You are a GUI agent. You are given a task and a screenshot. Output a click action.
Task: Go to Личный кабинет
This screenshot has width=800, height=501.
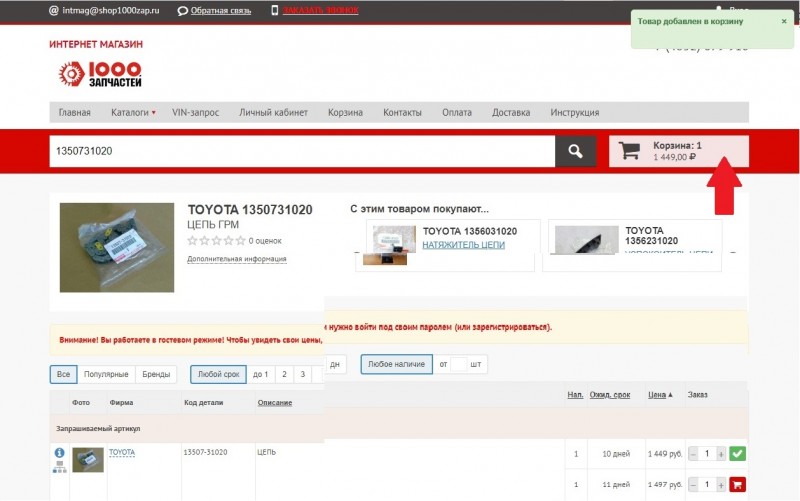pyautogui.click(x=273, y=112)
